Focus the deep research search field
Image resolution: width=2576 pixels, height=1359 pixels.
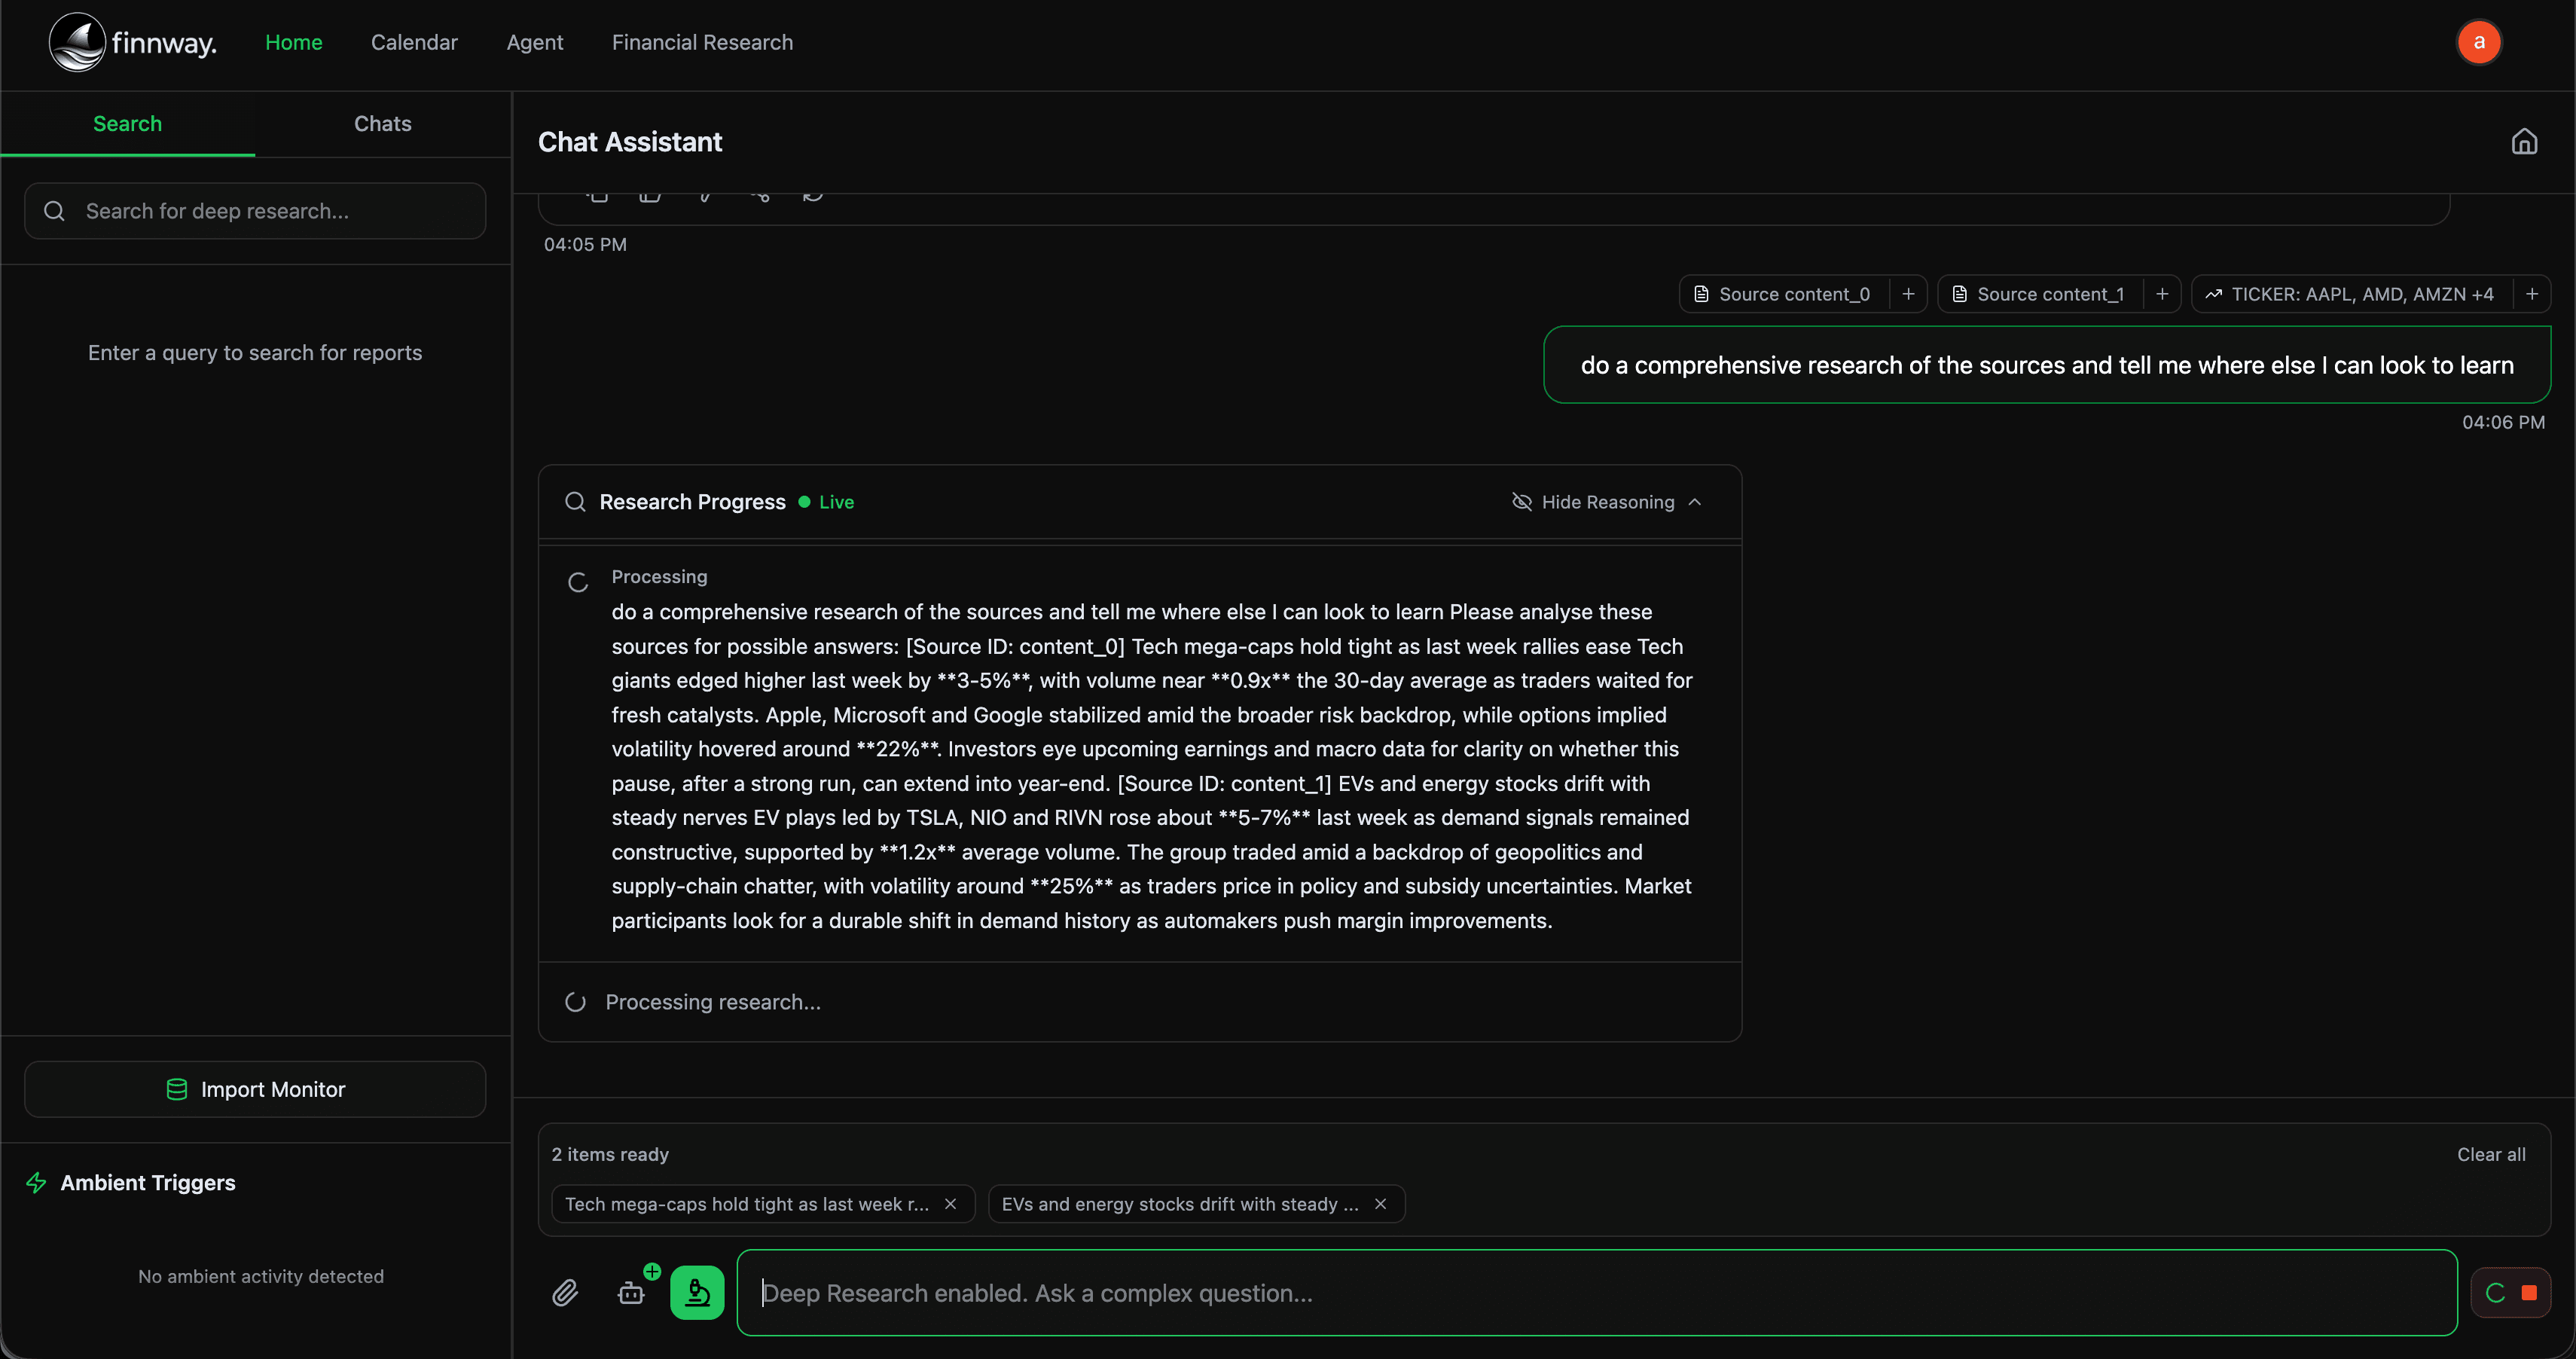point(255,211)
